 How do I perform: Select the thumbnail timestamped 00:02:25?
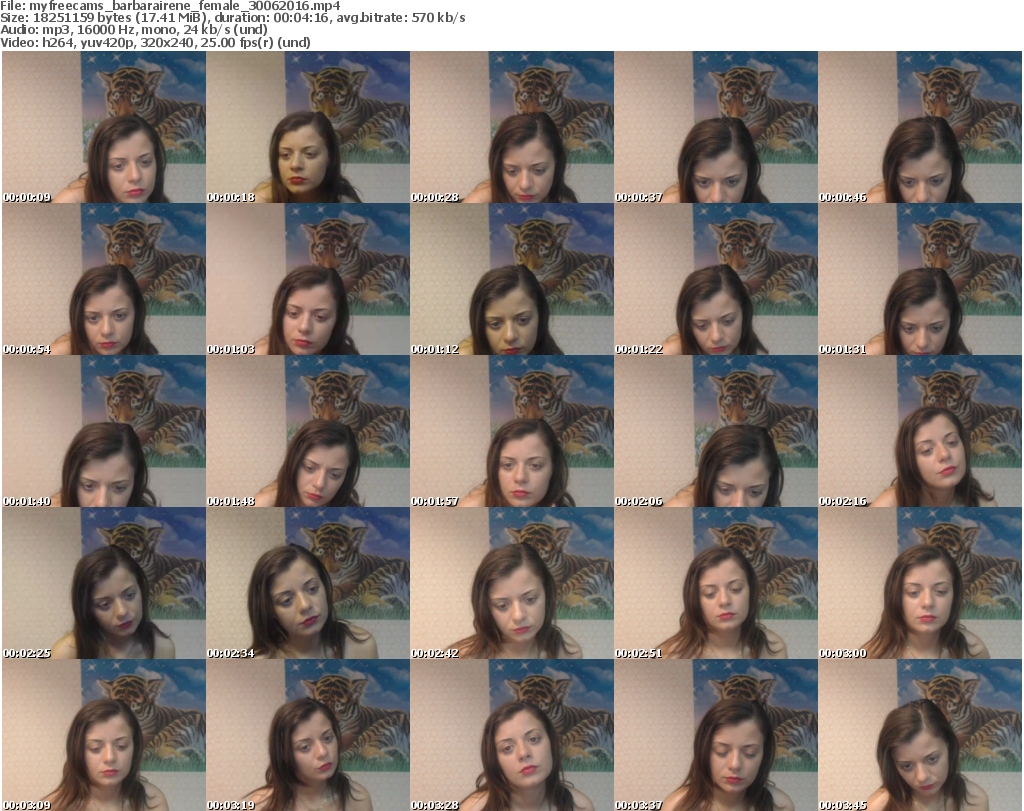(x=104, y=583)
